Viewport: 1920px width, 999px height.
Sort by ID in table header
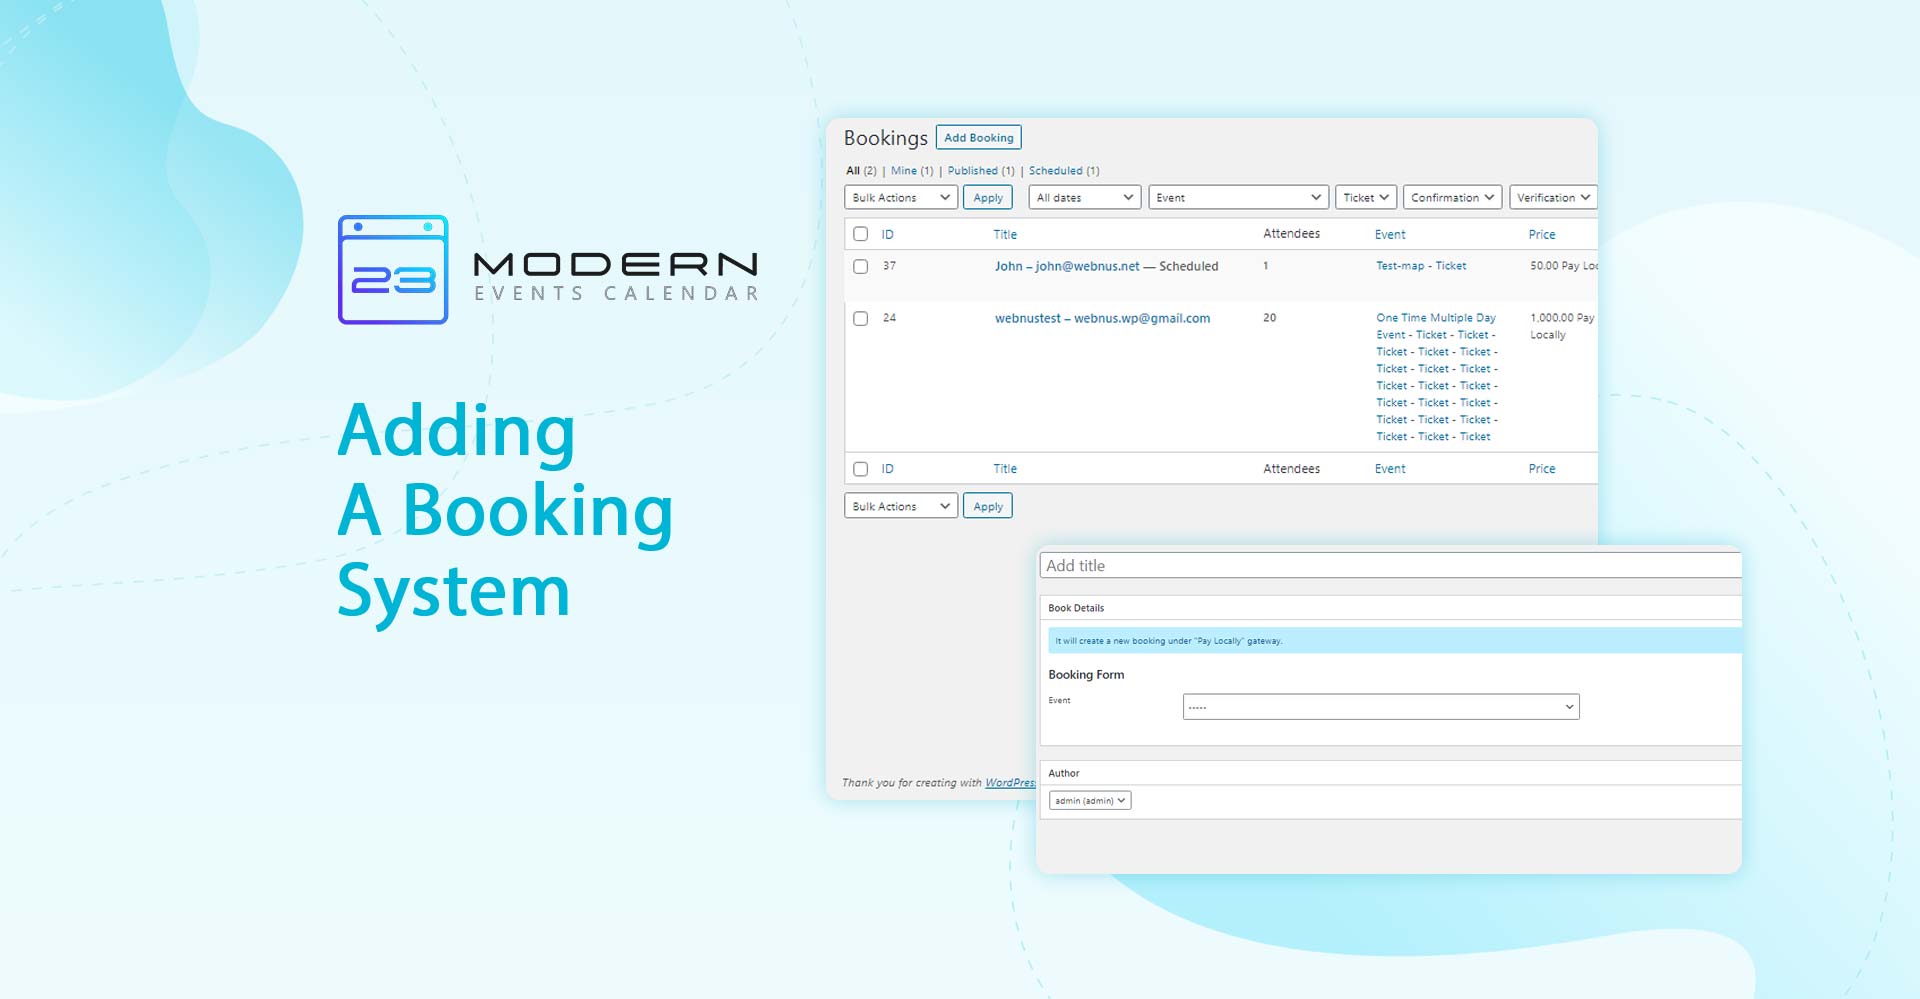[887, 235]
